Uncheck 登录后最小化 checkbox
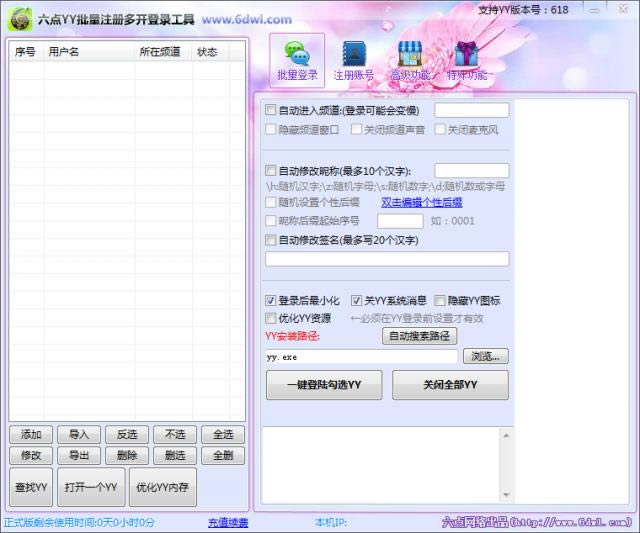 (x=271, y=301)
